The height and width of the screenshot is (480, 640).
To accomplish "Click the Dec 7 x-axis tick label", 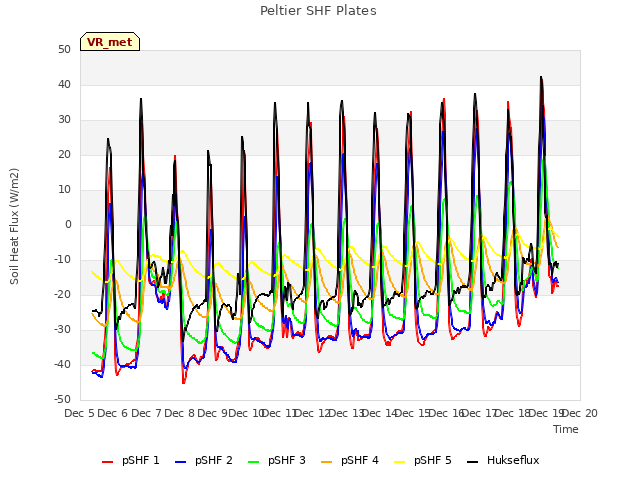I will pyautogui.click(x=146, y=413).
